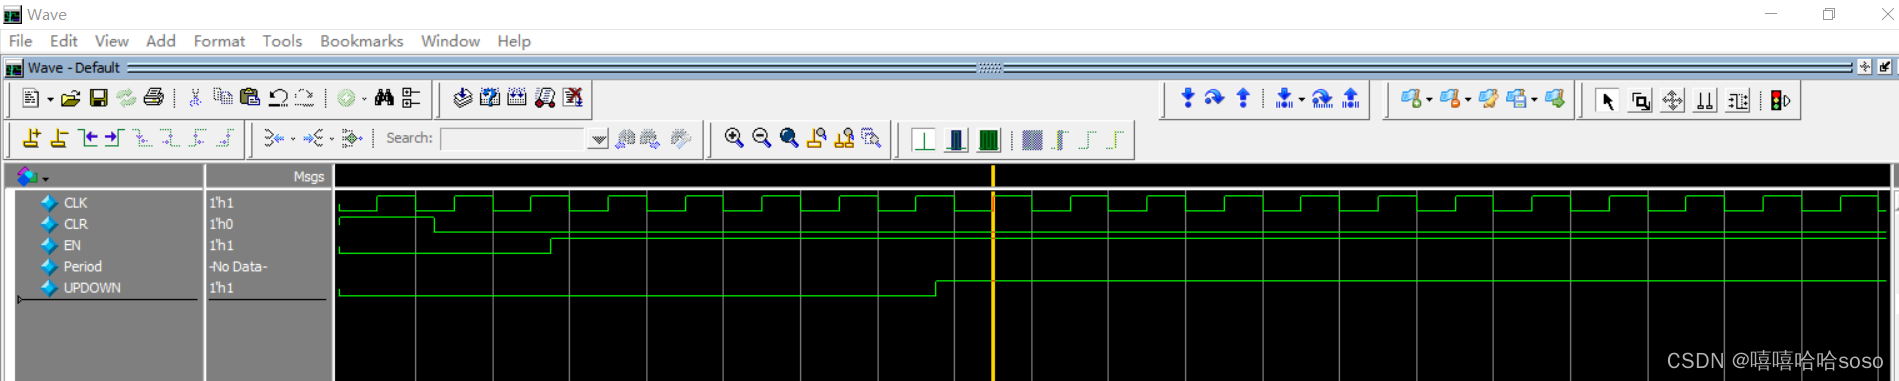The image size is (1899, 381).
Task: Toggle blue pulse waveform display style
Action: 956,140
